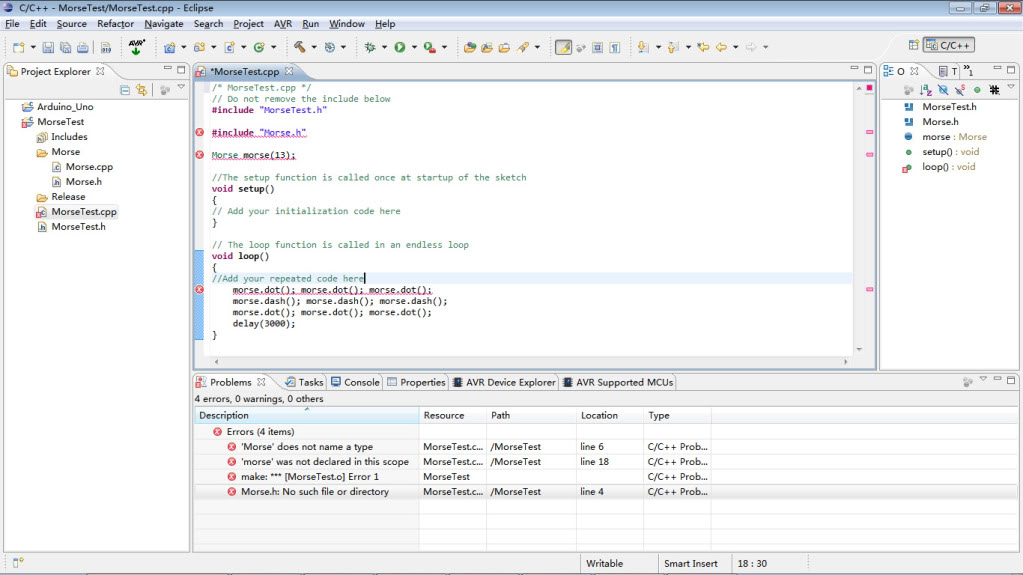
Task: Switch to C/C++ perspective button
Action: pyautogui.click(x=948, y=45)
